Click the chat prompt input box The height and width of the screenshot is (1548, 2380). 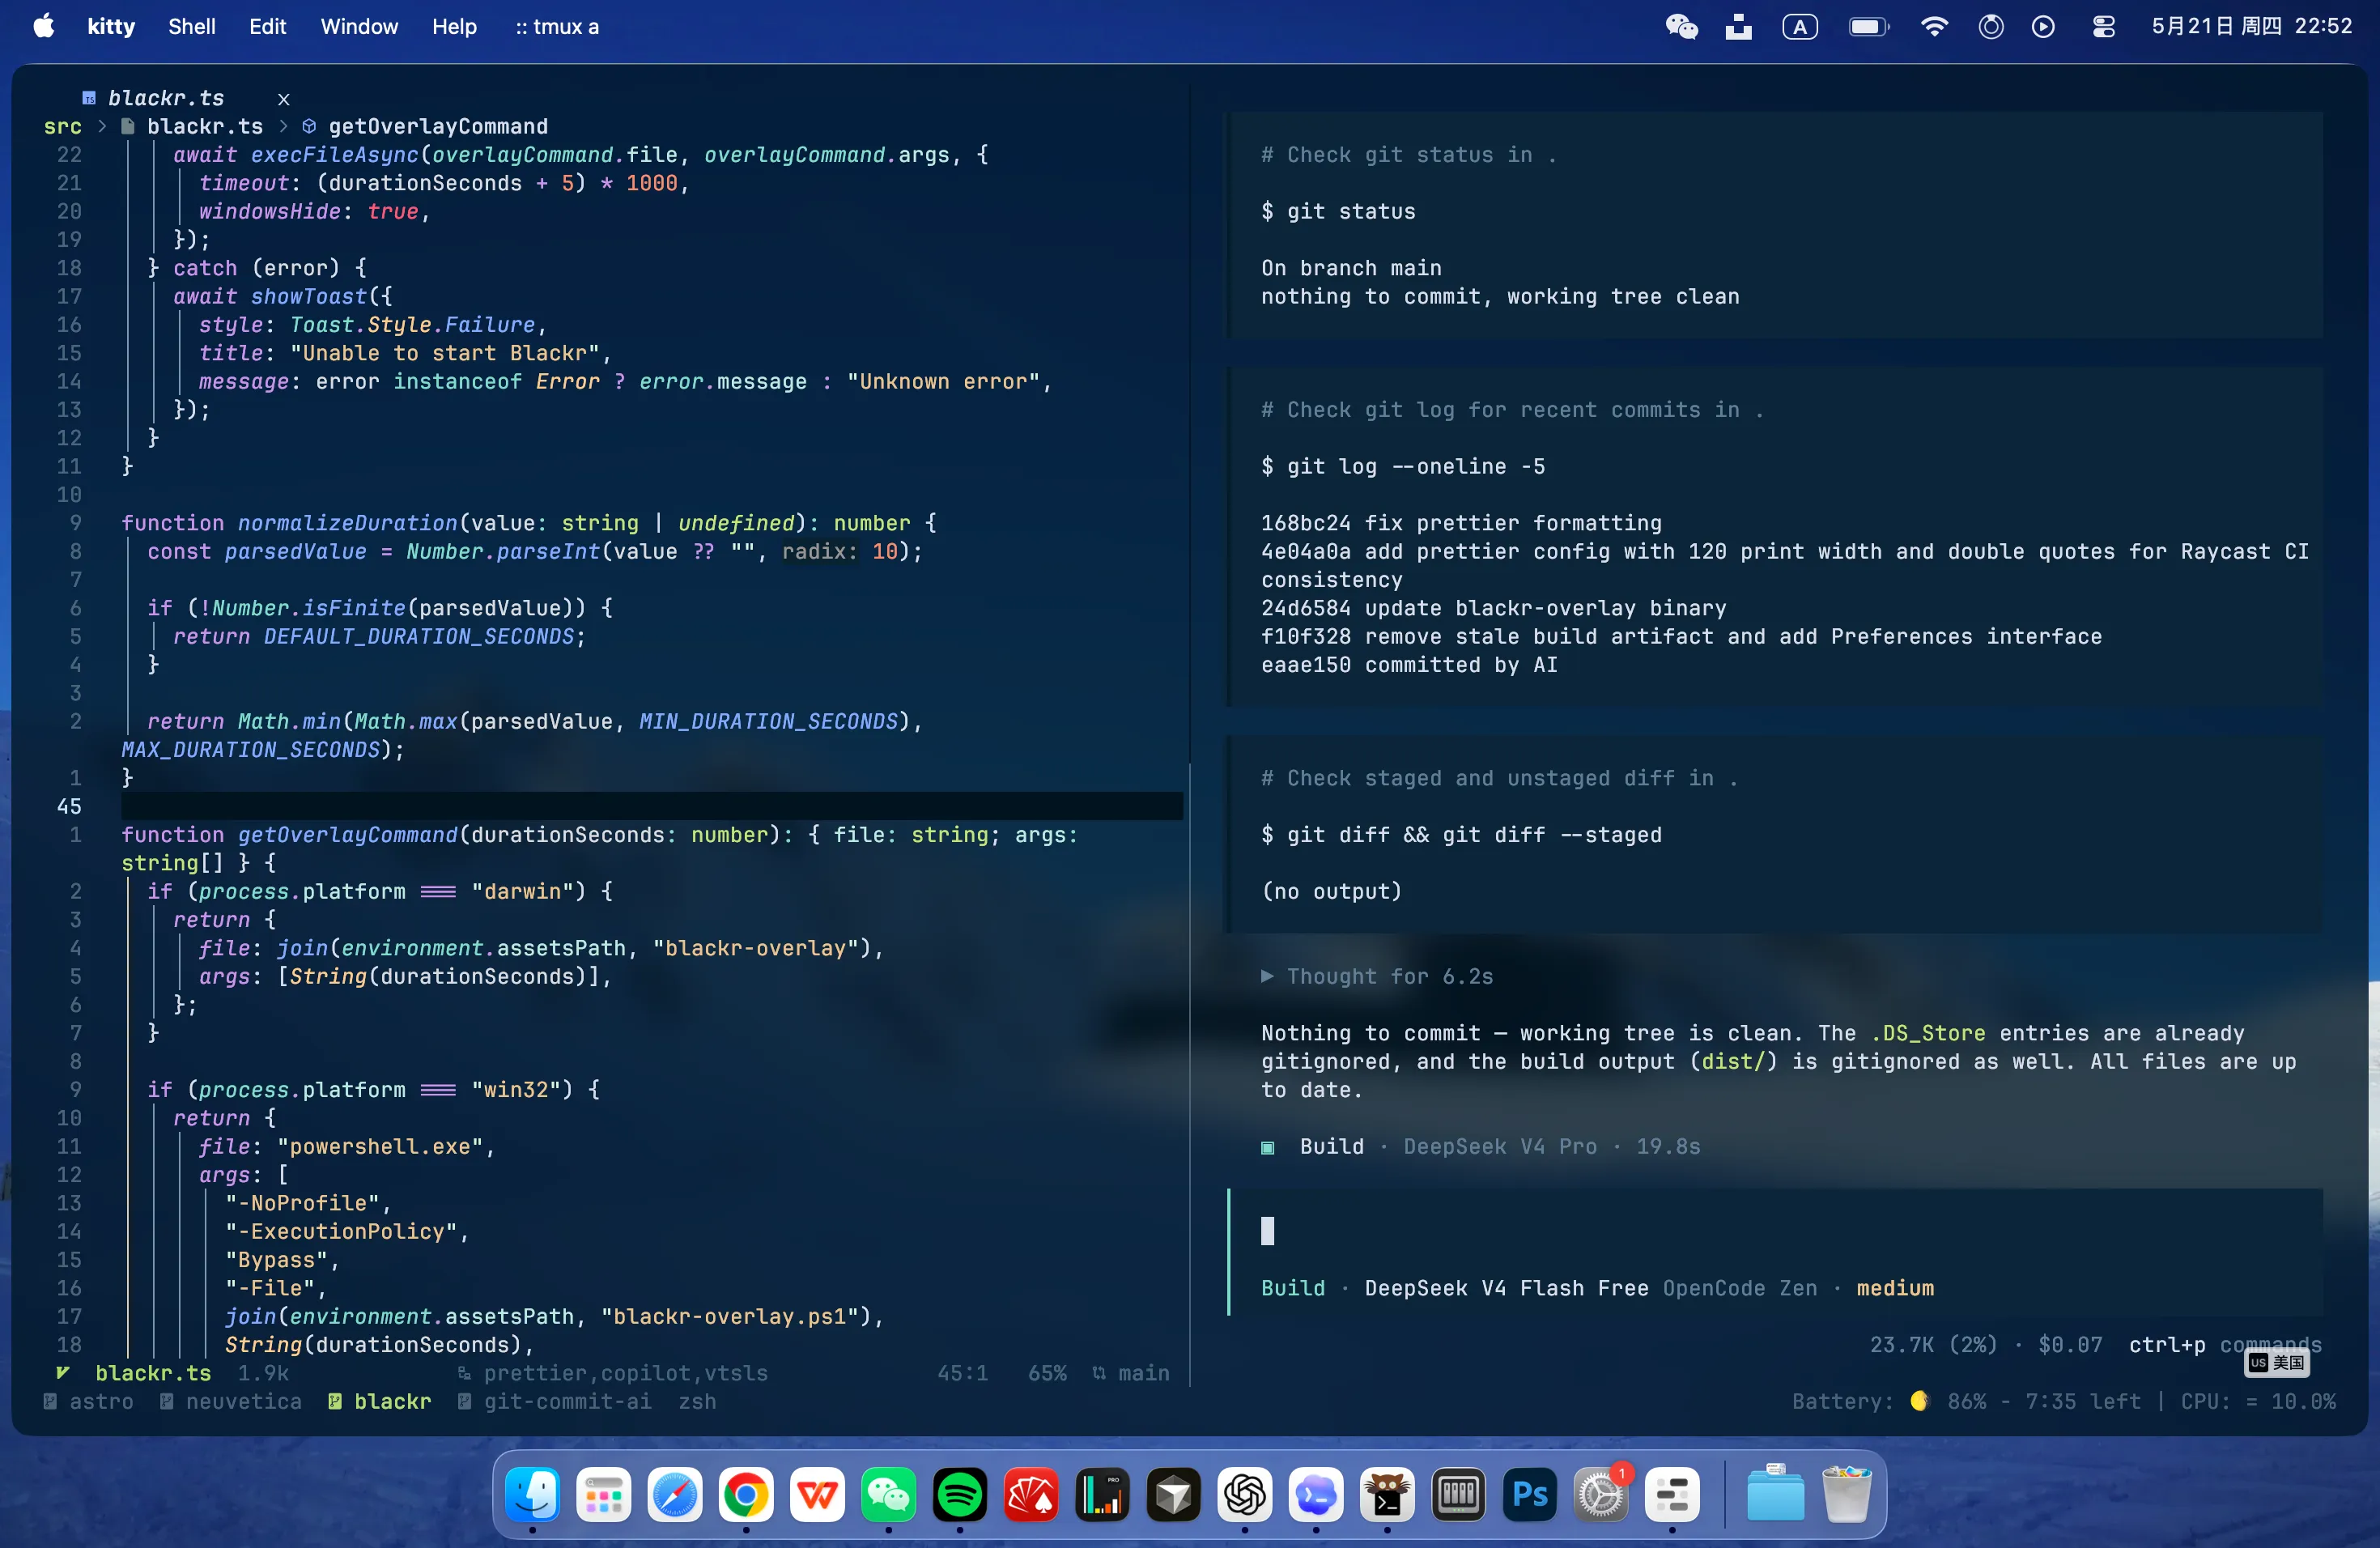point(1775,1231)
